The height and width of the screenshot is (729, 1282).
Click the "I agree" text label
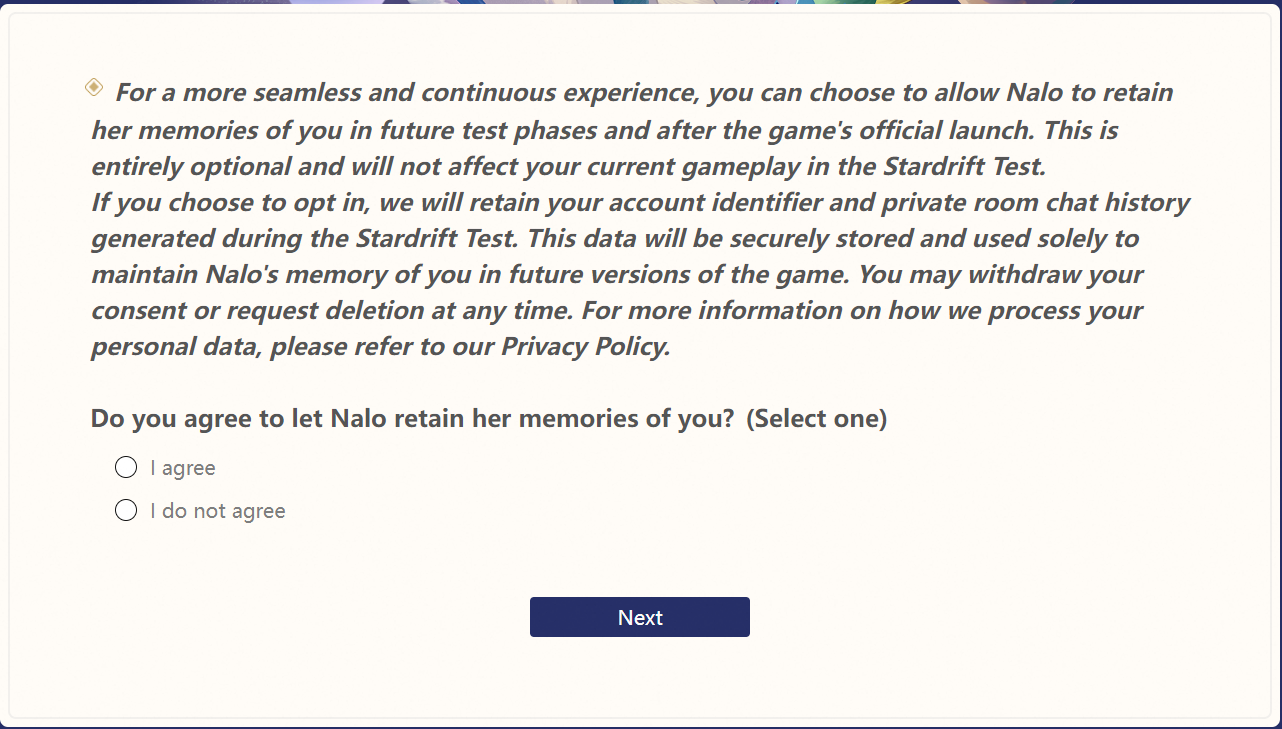[x=183, y=468]
